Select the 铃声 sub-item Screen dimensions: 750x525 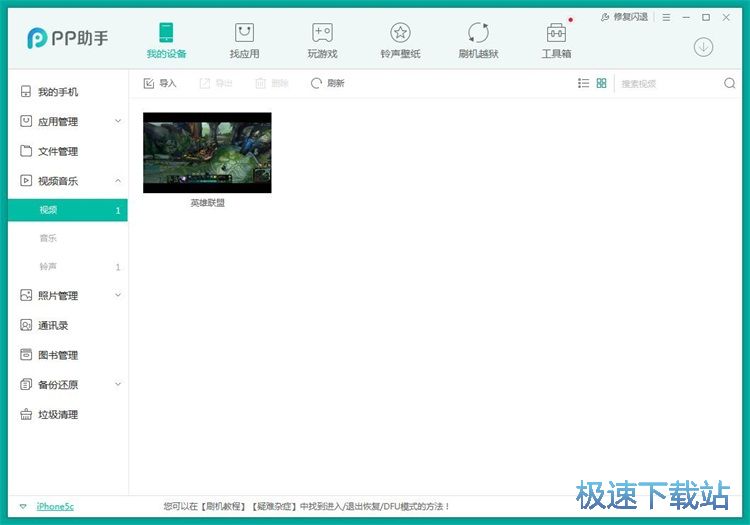(68, 266)
